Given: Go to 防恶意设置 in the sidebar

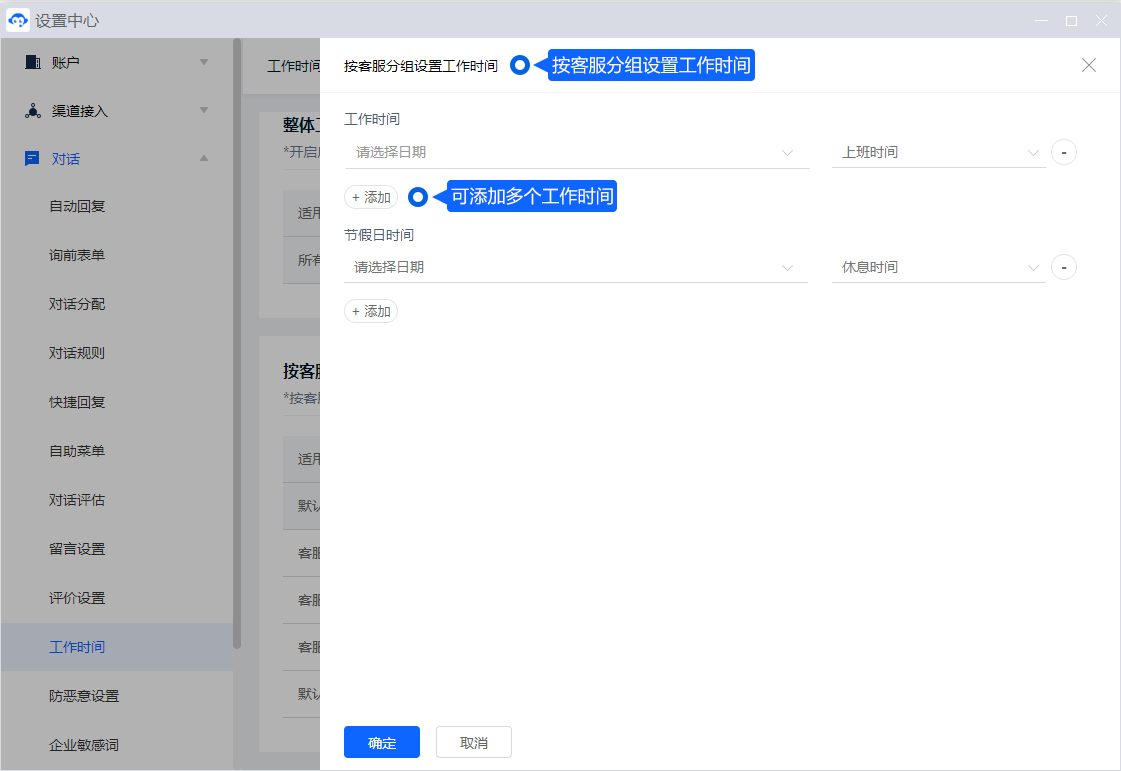Looking at the screenshot, I should tap(84, 696).
